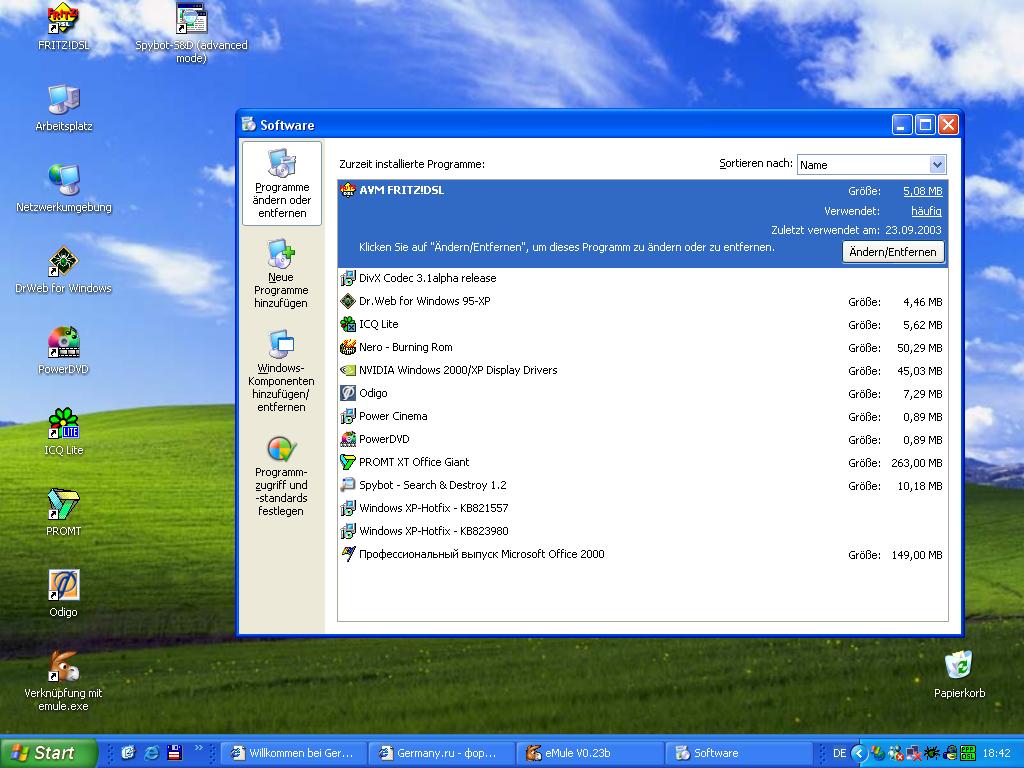This screenshot has height=768, width=1024.
Task: Select the Arbeitsplatz desktop icon
Action: pos(63,108)
